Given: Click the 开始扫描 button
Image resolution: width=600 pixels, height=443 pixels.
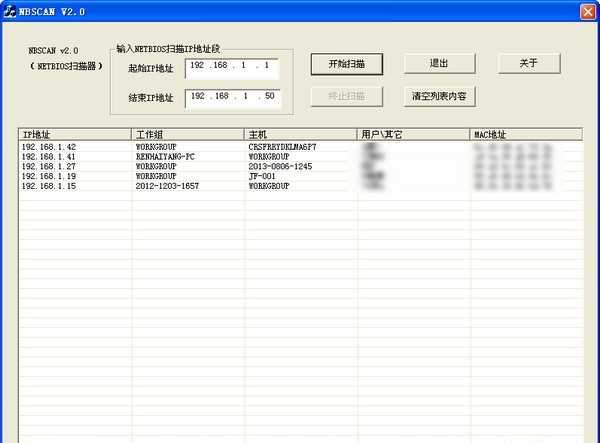Looking at the screenshot, I should [x=346, y=64].
